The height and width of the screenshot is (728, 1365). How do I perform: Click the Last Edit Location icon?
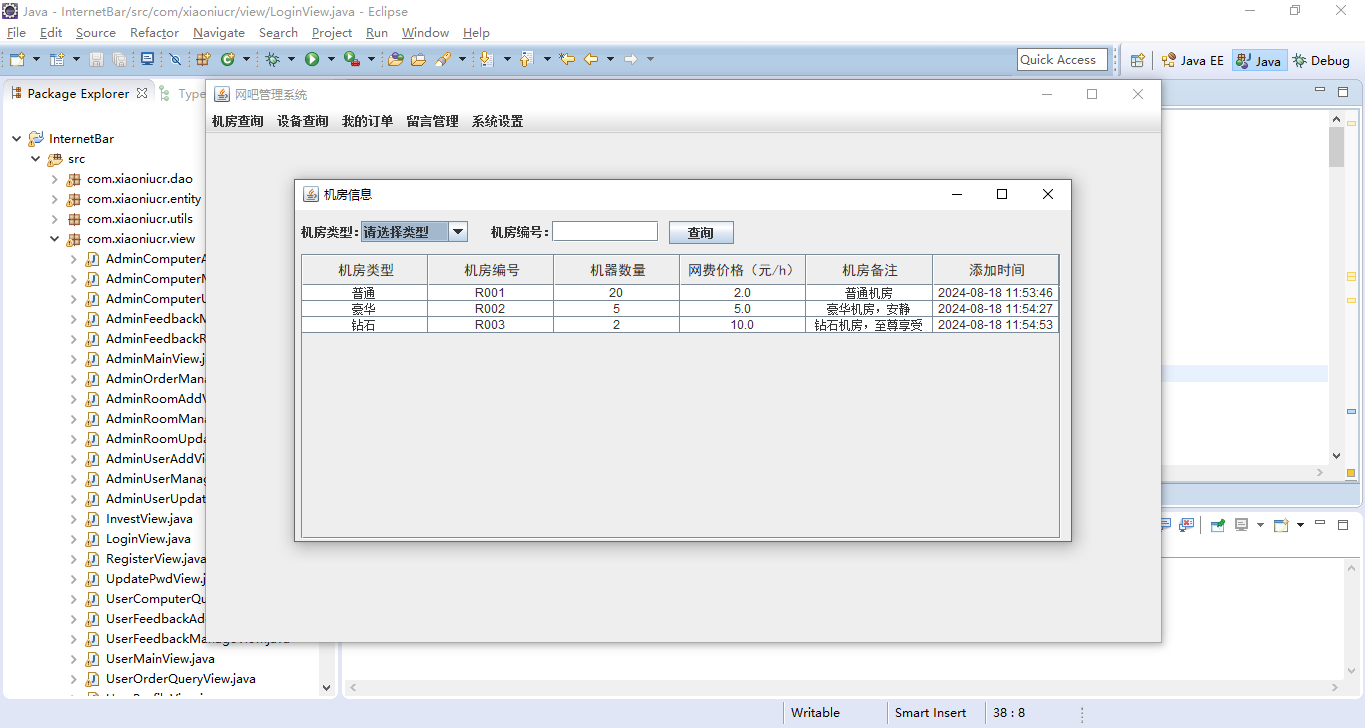(567, 60)
